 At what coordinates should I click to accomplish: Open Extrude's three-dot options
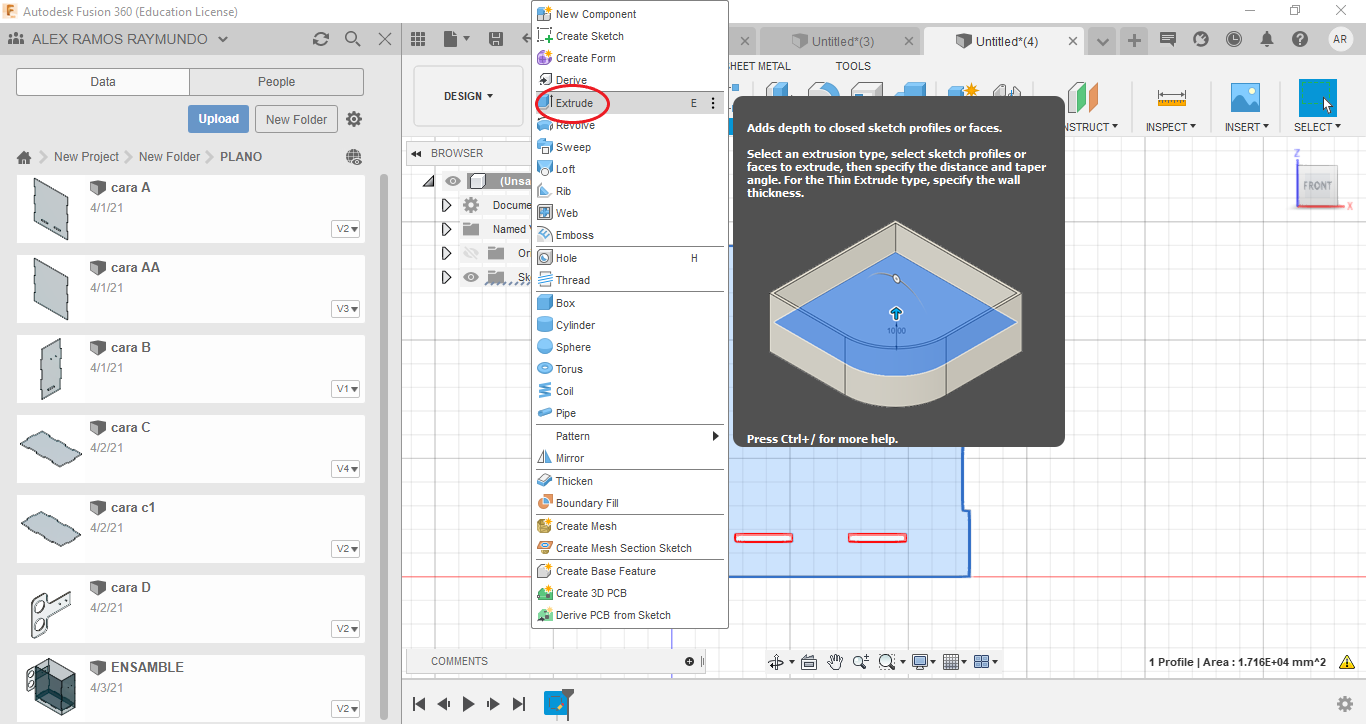(x=713, y=103)
